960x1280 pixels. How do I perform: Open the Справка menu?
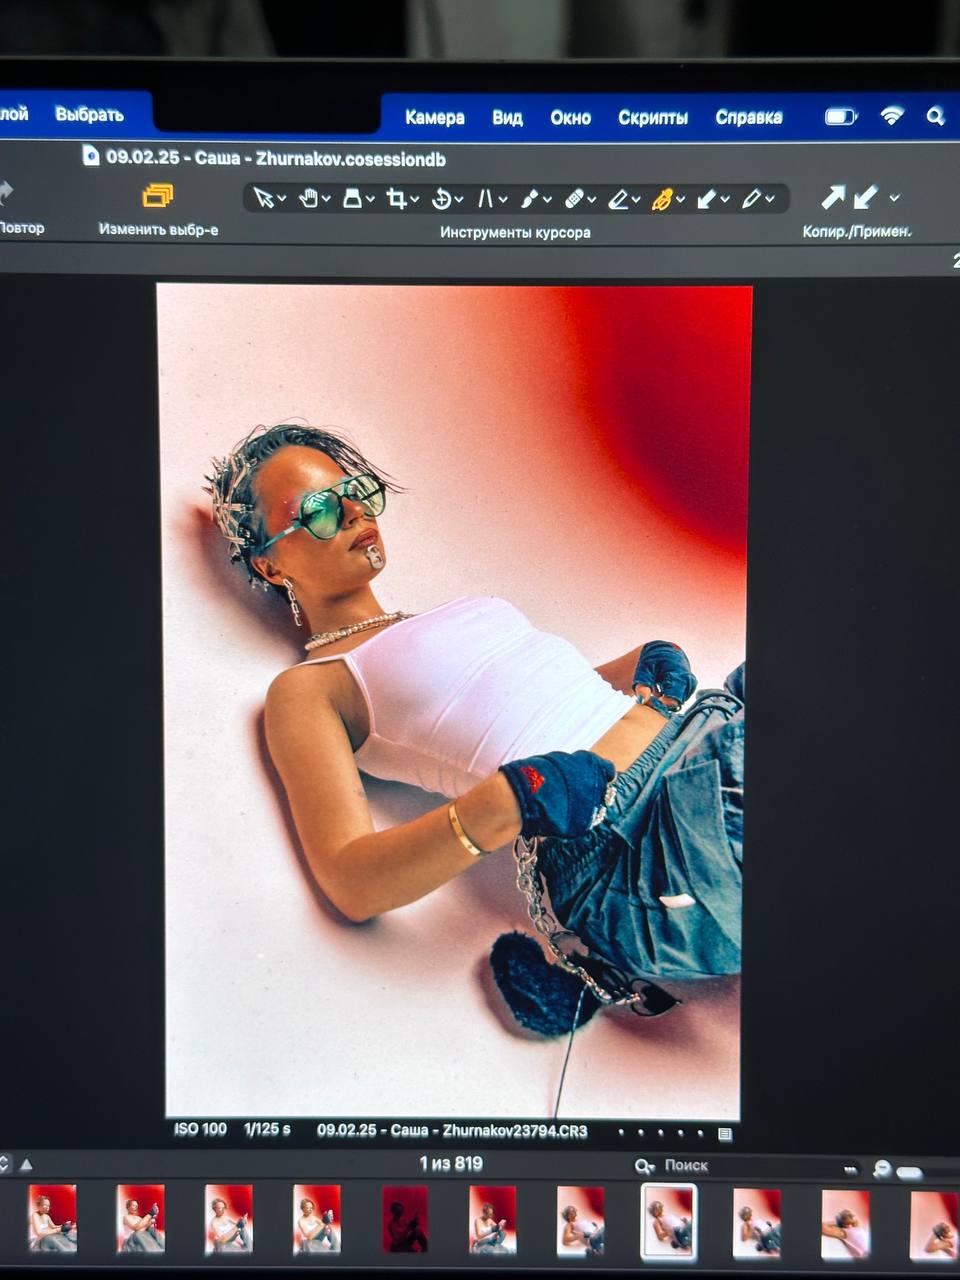(749, 117)
